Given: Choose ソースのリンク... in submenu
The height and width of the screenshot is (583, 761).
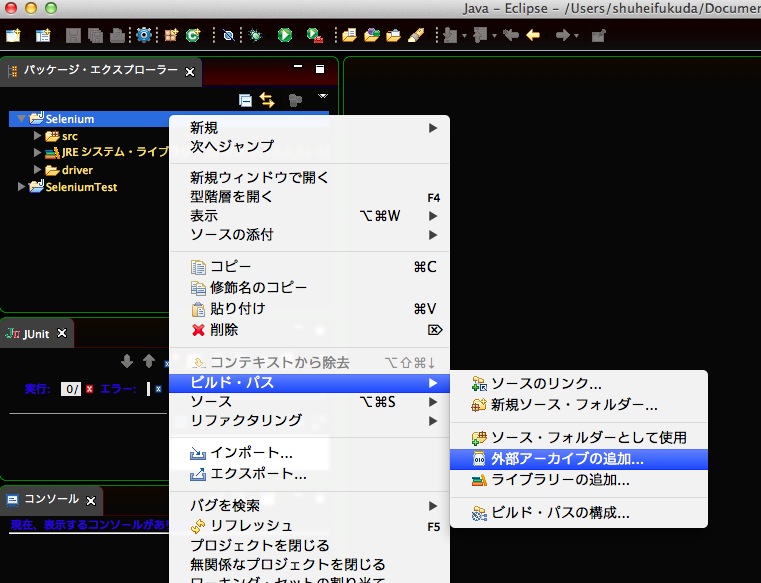Looking at the screenshot, I should 579,383.
